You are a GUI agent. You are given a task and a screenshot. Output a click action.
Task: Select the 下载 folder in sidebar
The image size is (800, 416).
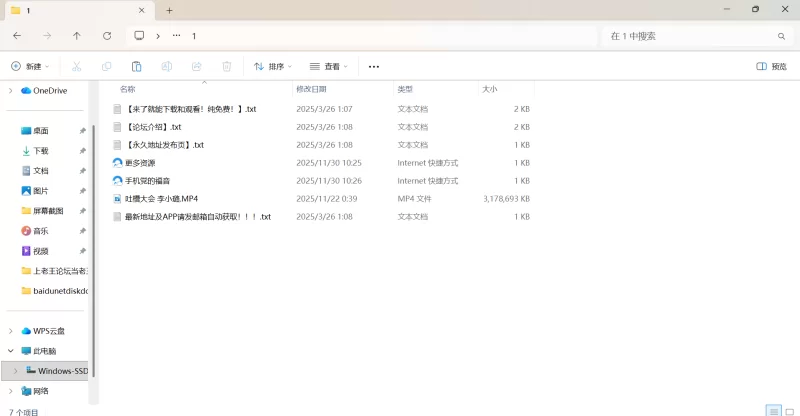[40, 150]
